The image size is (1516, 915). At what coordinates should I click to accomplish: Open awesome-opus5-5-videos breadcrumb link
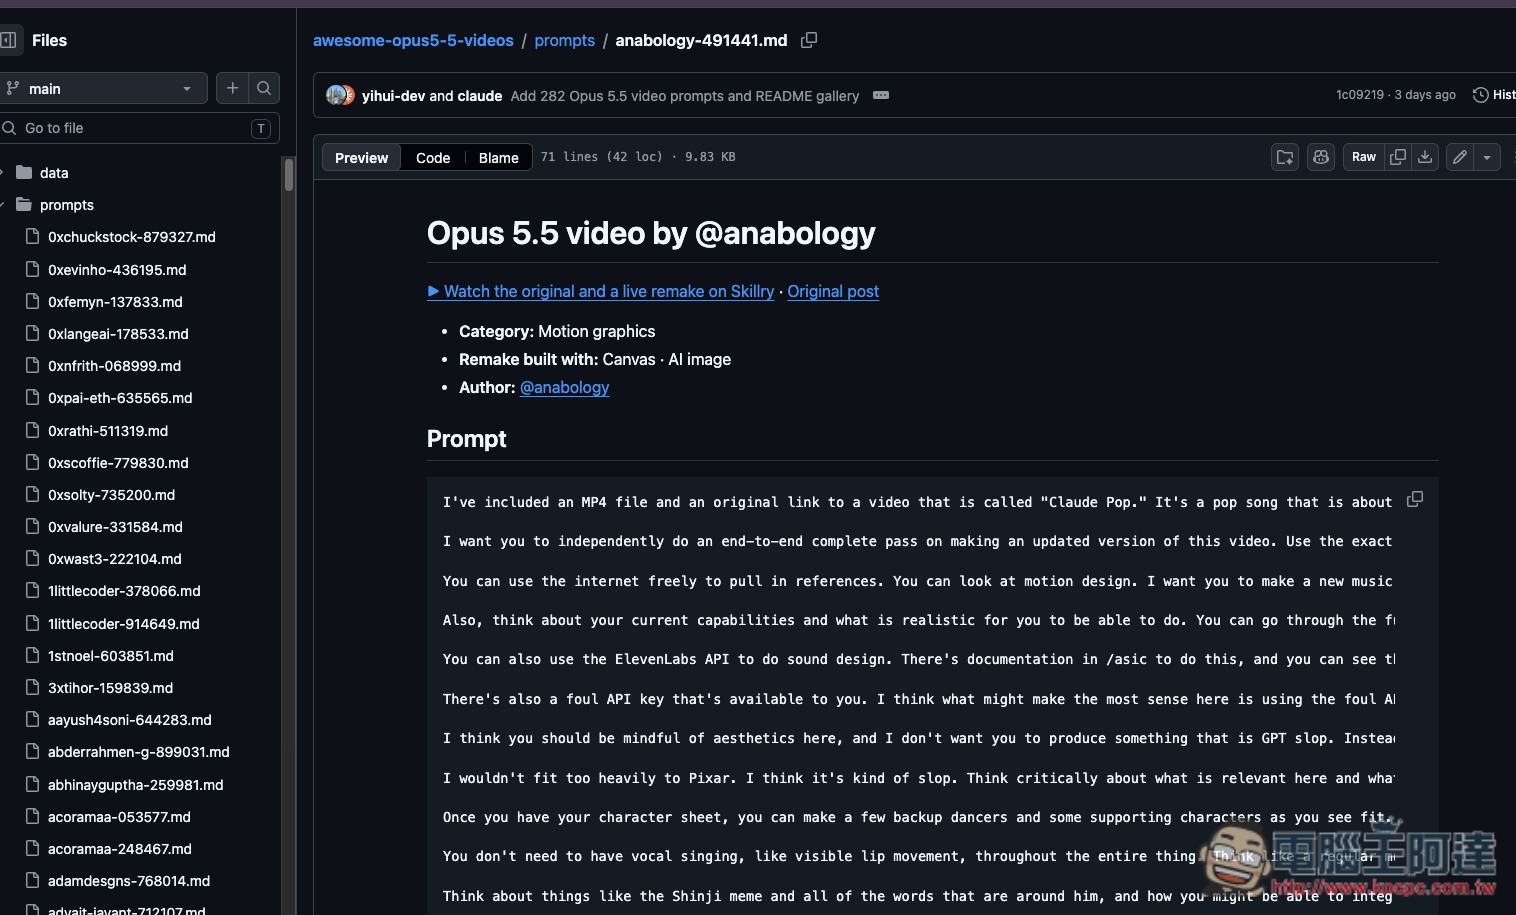tap(413, 40)
